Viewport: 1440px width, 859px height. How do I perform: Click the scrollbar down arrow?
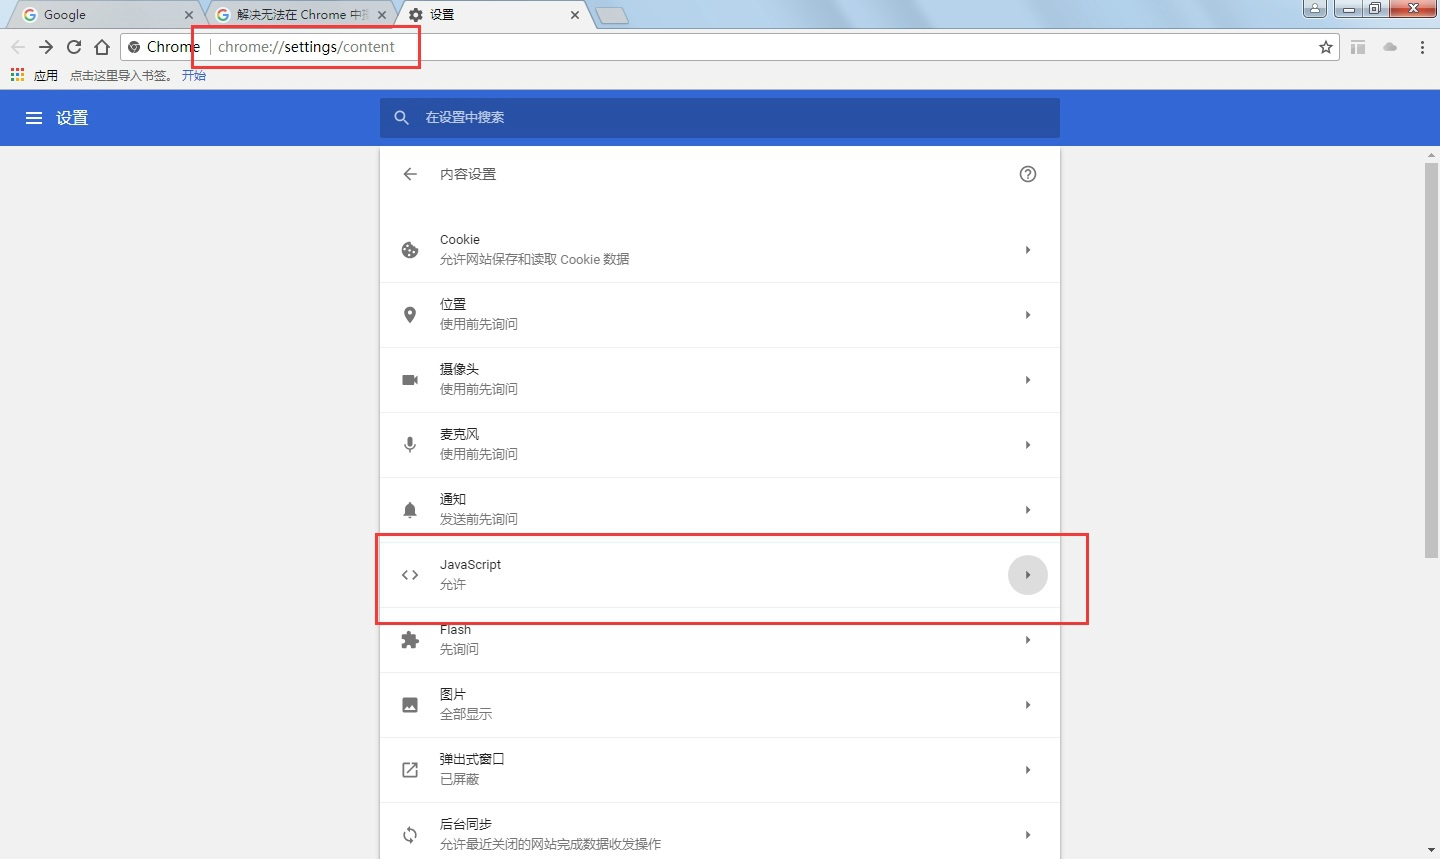click(1431, 852)
